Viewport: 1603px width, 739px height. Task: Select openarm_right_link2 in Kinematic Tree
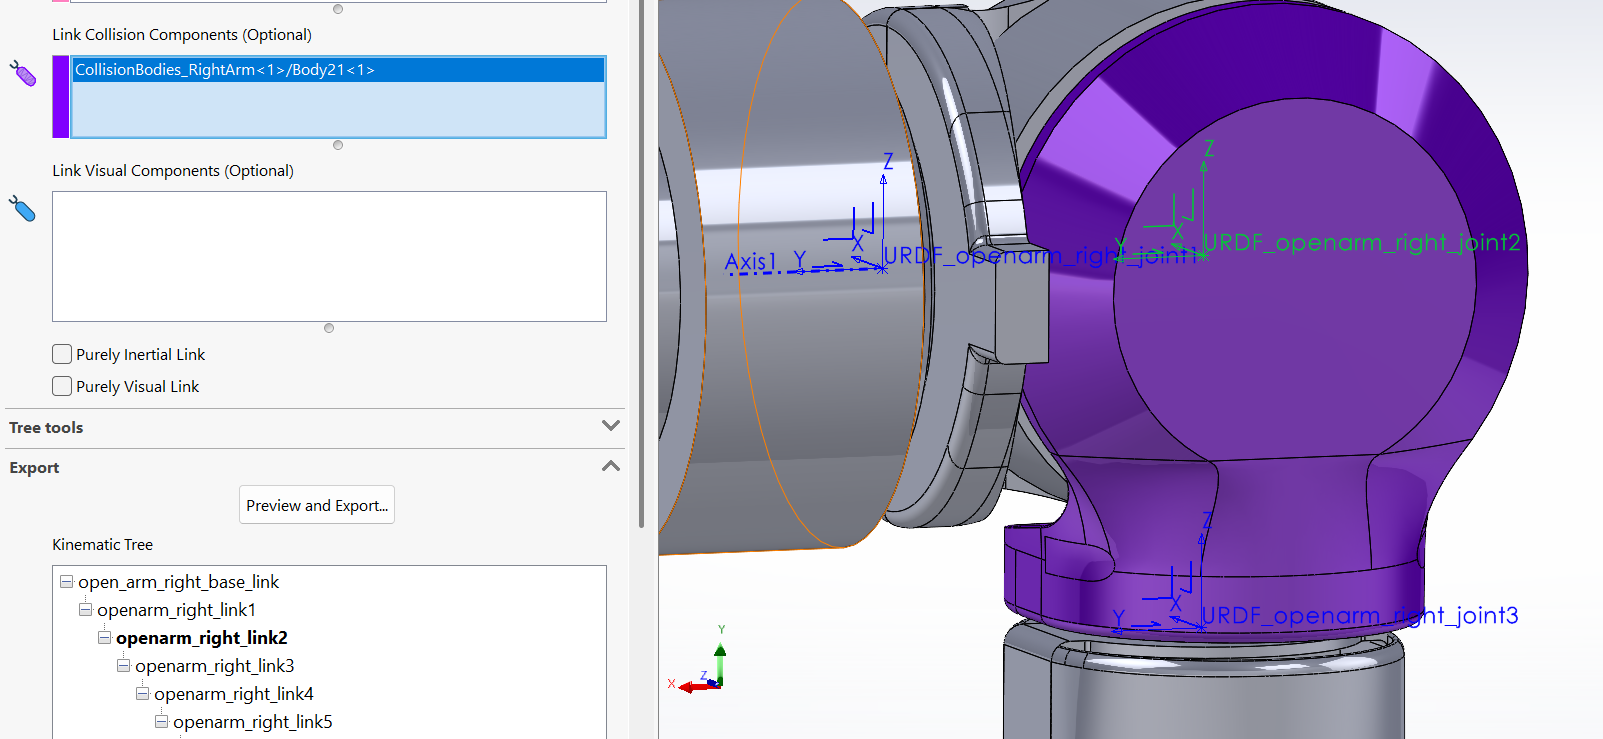pos(202,638)
